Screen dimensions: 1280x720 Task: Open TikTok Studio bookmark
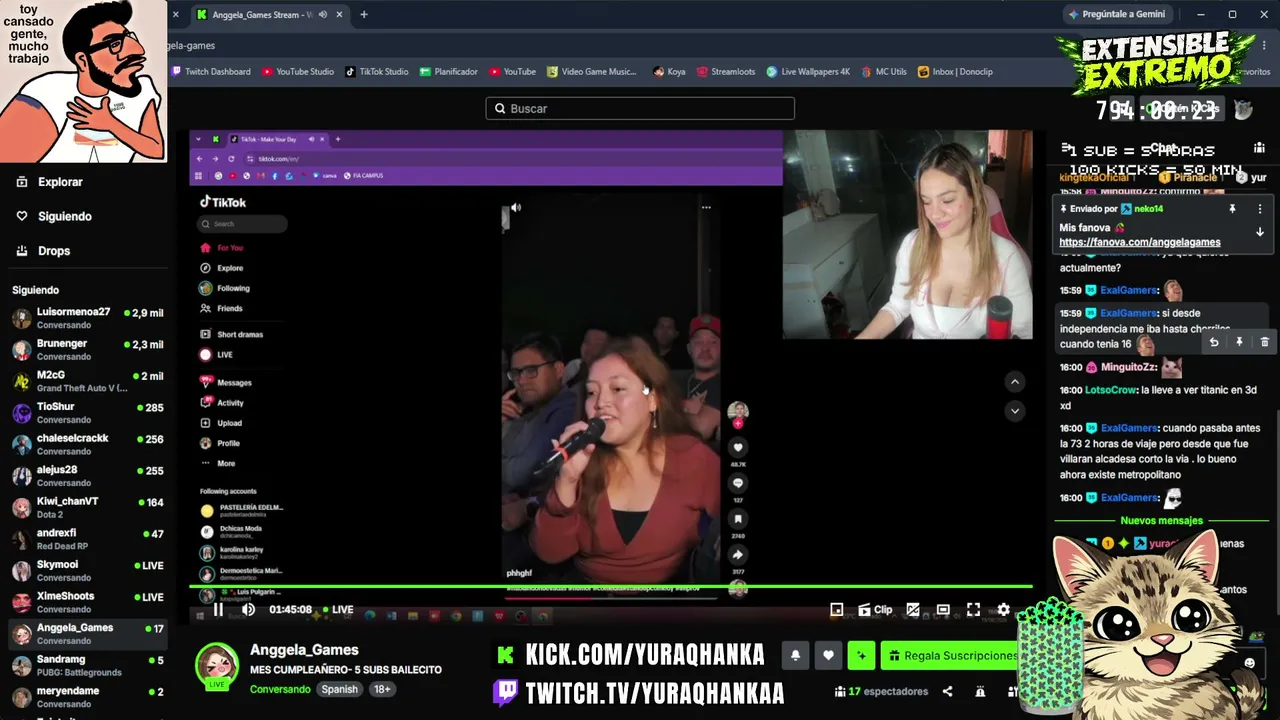point(377,72)
